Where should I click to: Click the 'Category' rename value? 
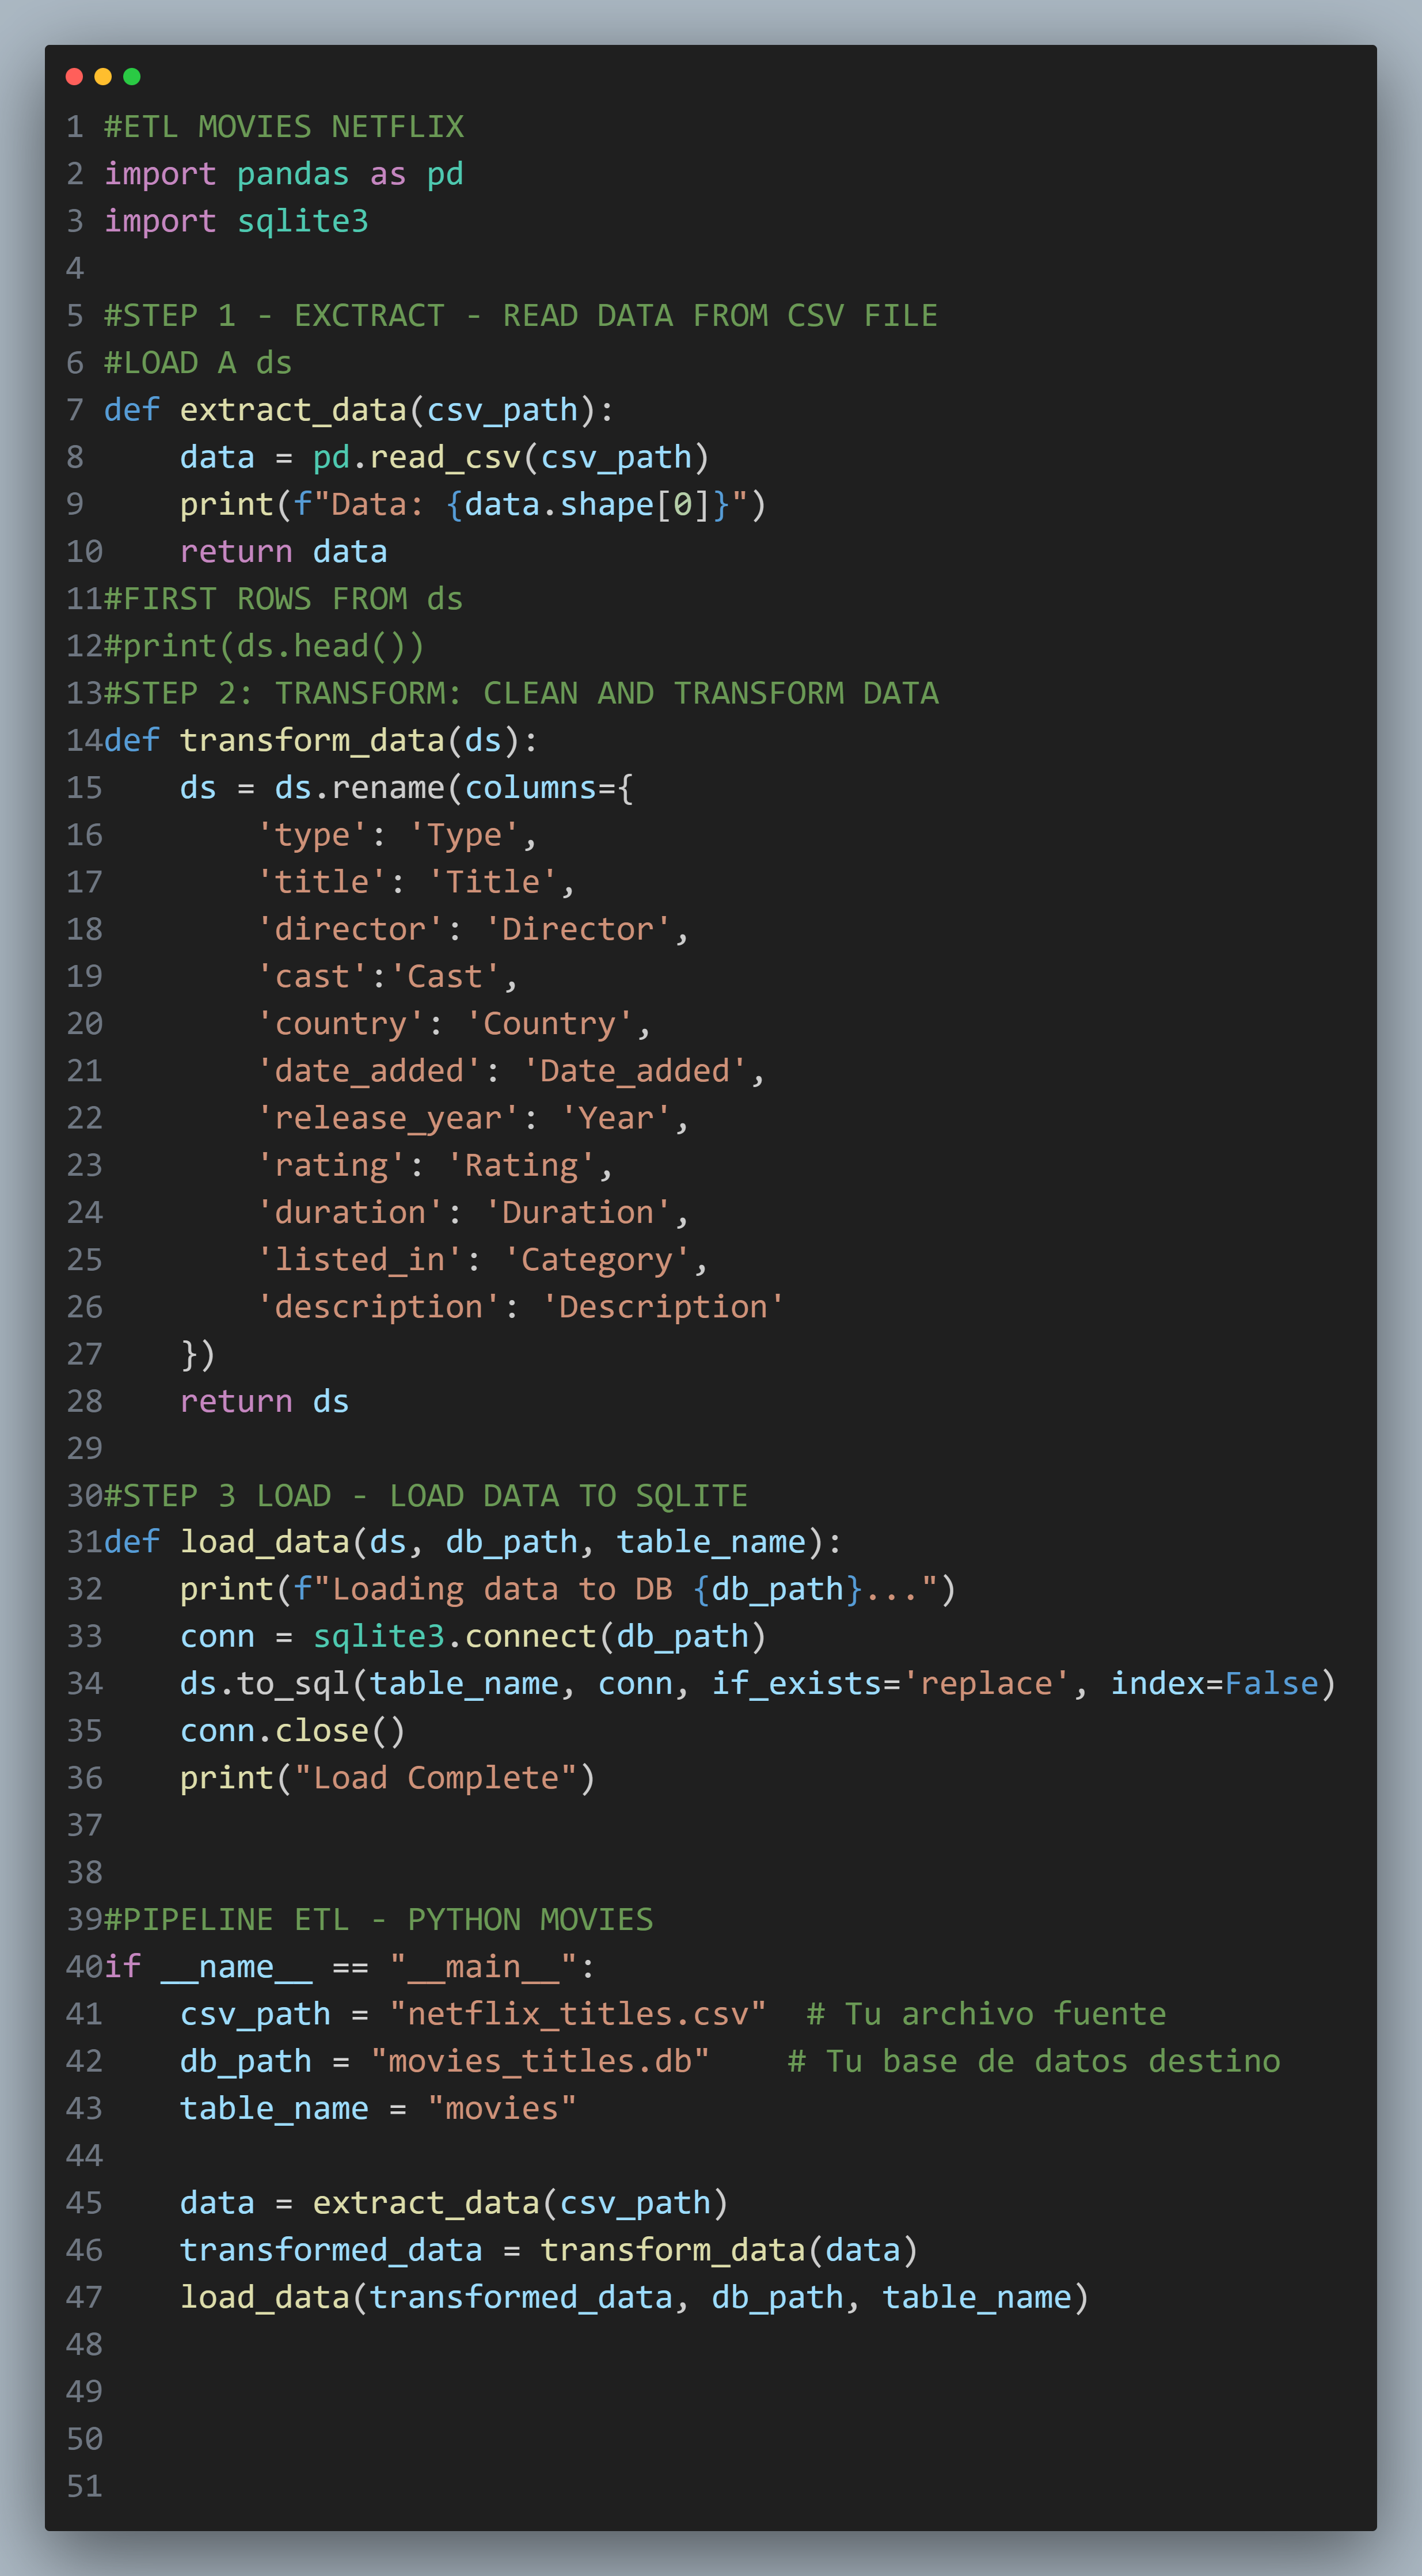point(597,1260)
